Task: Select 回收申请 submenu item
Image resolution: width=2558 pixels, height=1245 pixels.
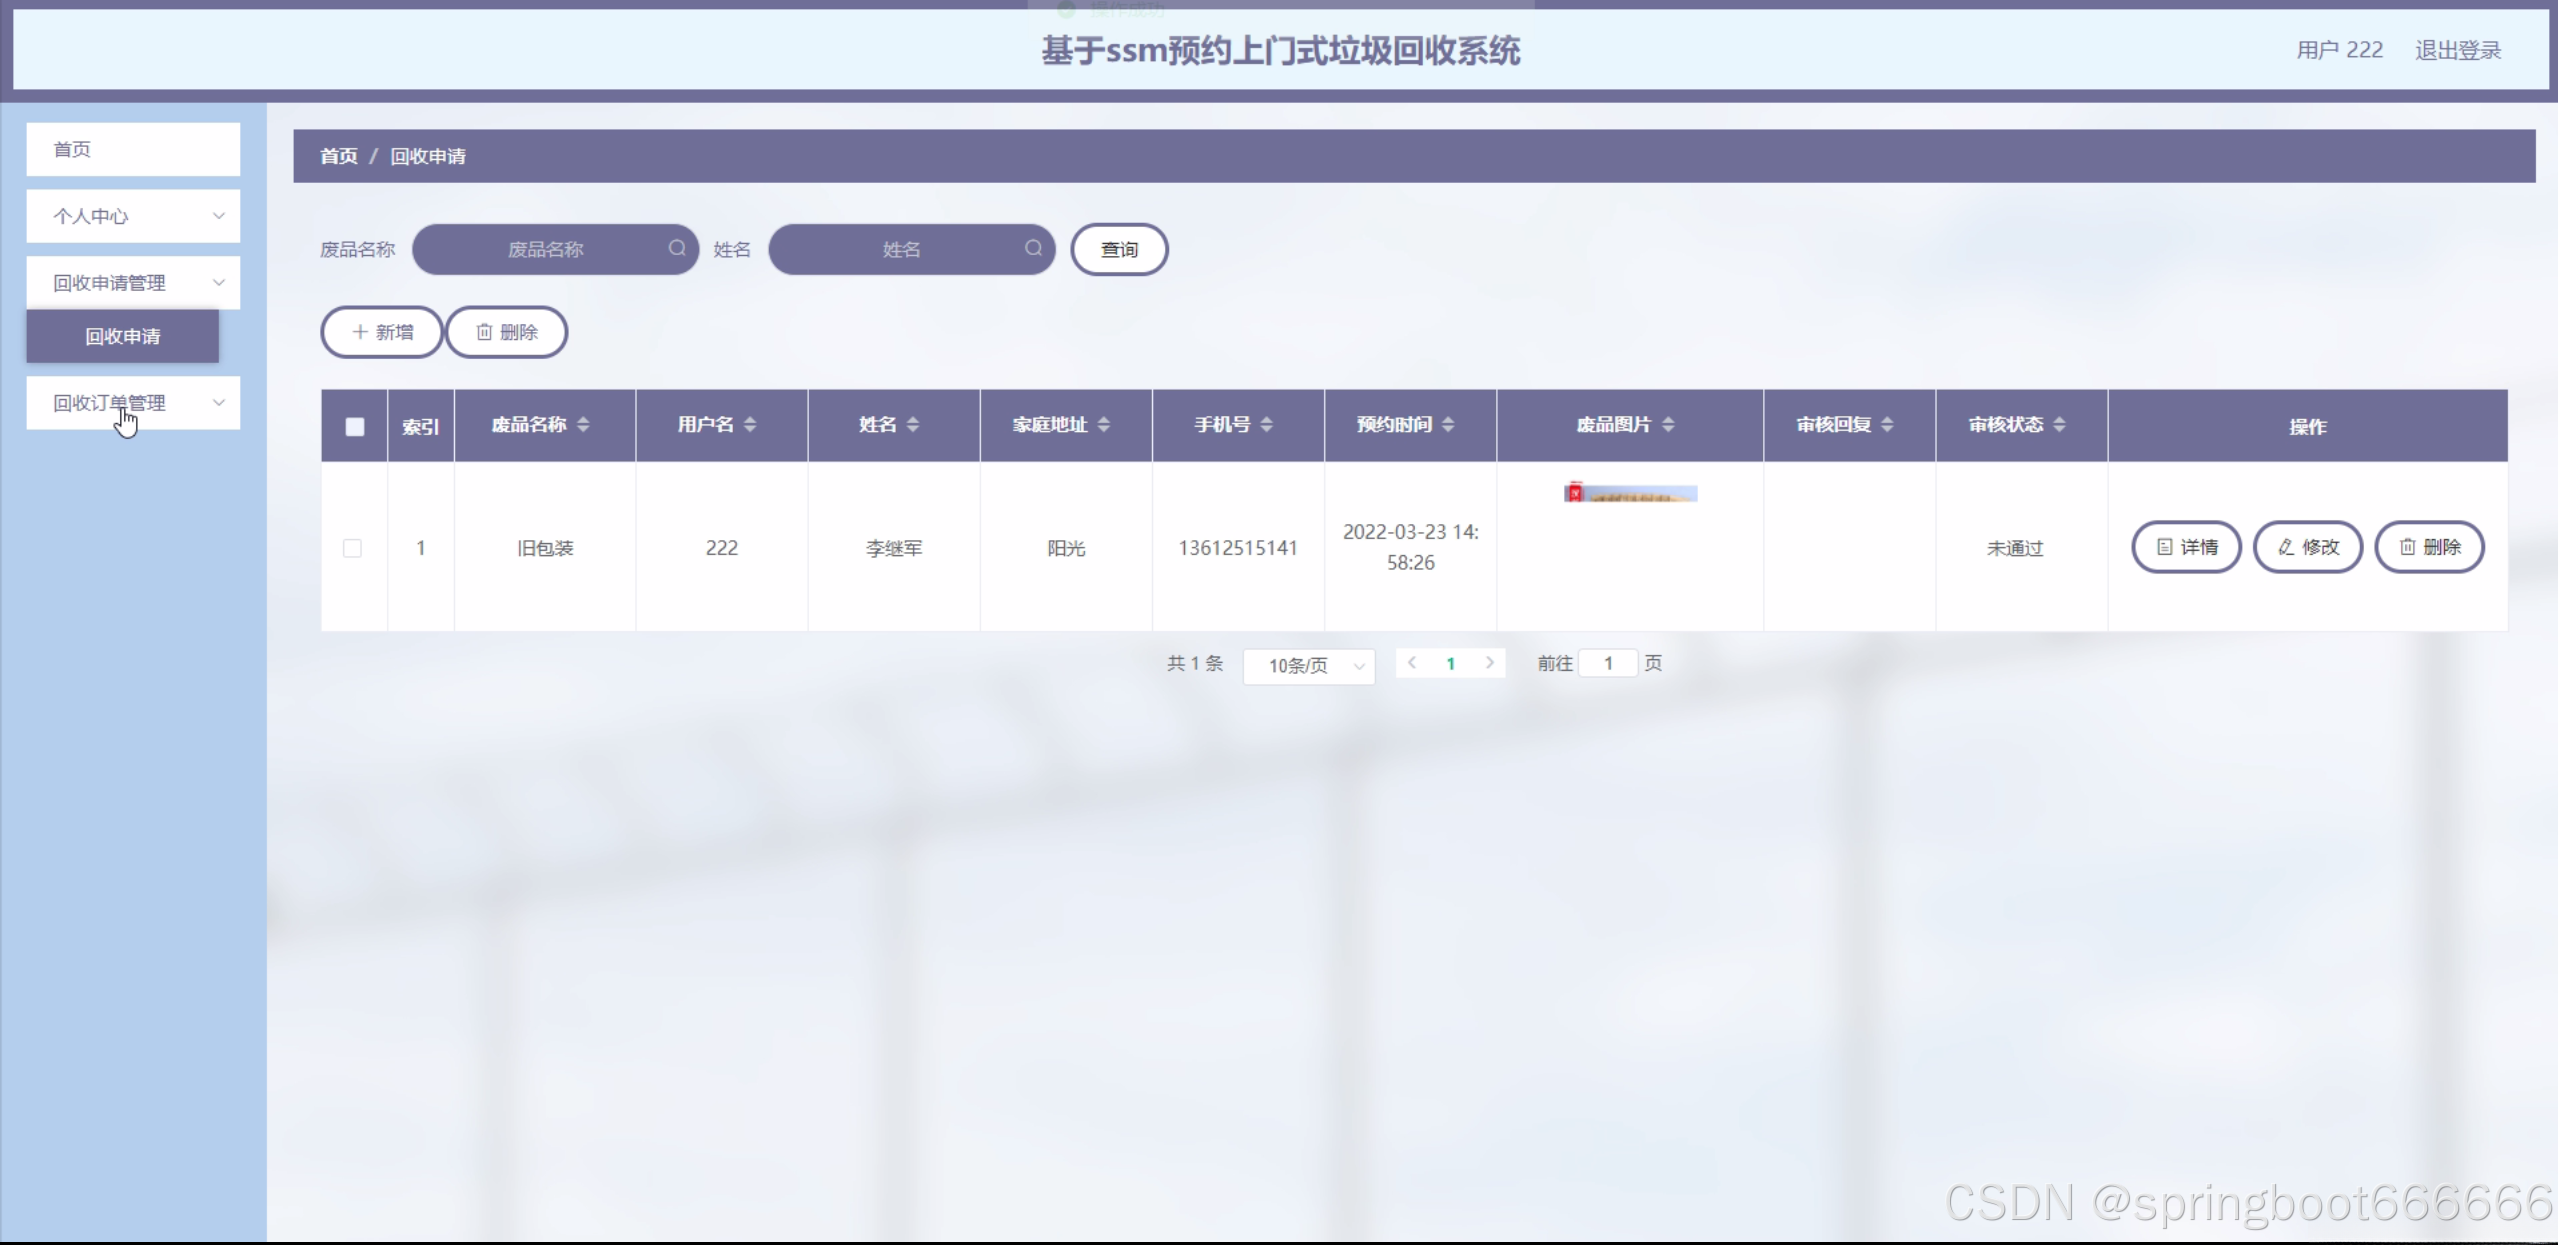Action: click(x=122, y=336)
